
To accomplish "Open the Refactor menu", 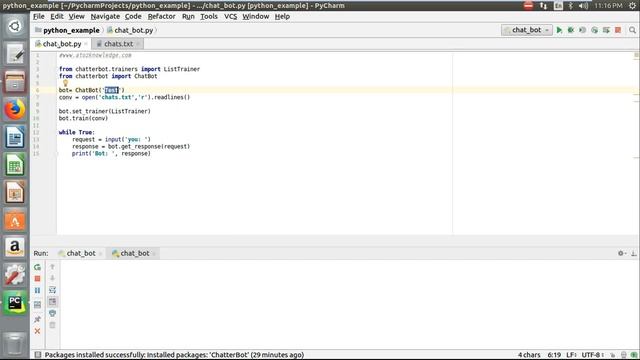I will point(162,16).
